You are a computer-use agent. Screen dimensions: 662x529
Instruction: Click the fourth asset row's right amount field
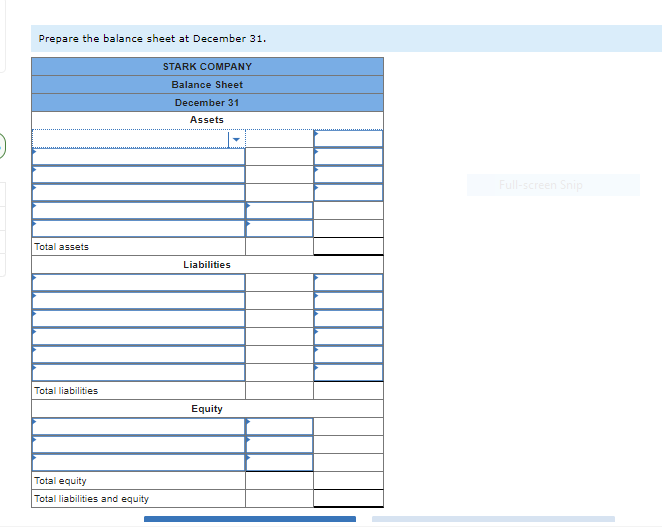click(x=348, y=193)
